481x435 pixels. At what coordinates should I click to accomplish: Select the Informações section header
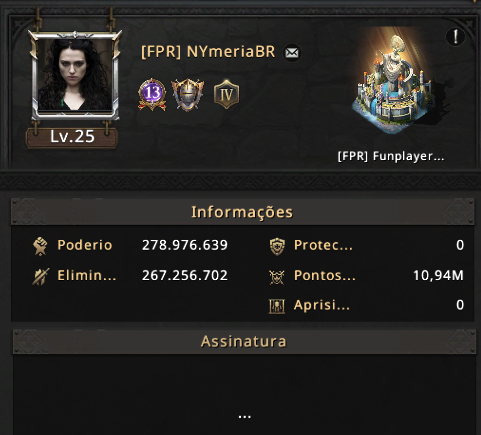(242, 212)
